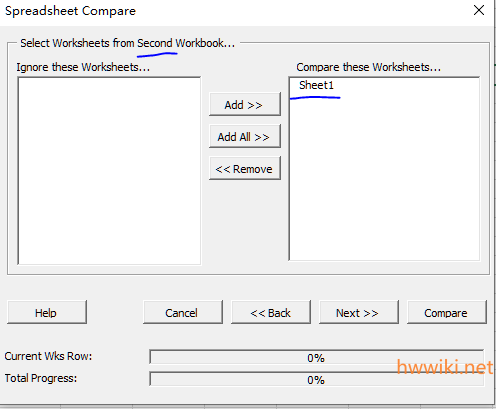Click the Total Progress label
The height and width of the screenshot is (409, 496).
[x=41, y=378]
